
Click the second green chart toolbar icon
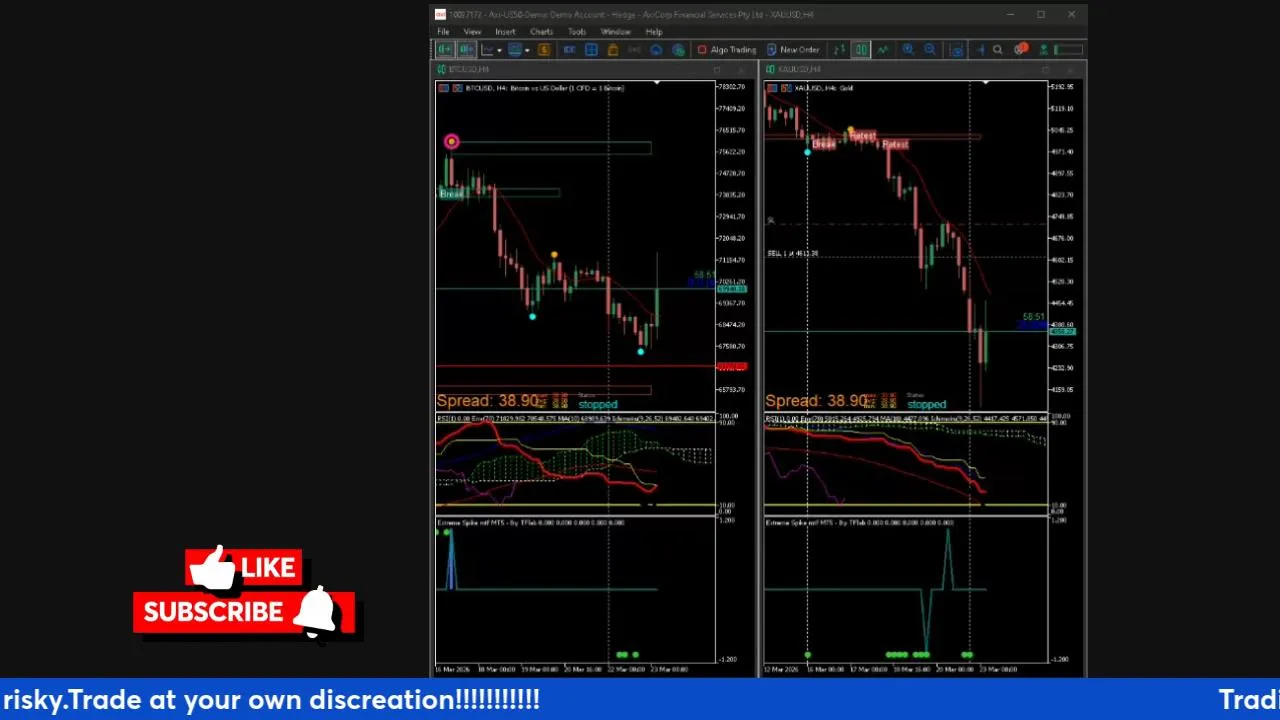click(467, 50)
